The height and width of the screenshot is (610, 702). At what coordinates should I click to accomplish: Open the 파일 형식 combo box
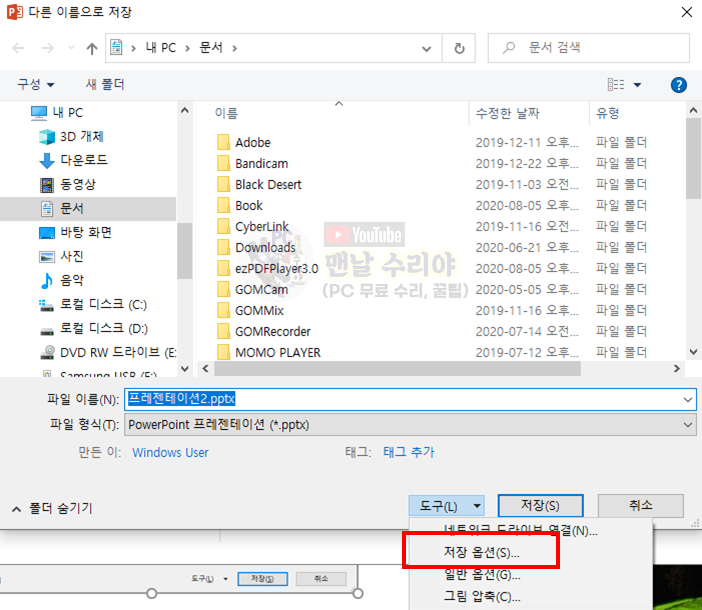pyautogui.click(x=410, y=425)
